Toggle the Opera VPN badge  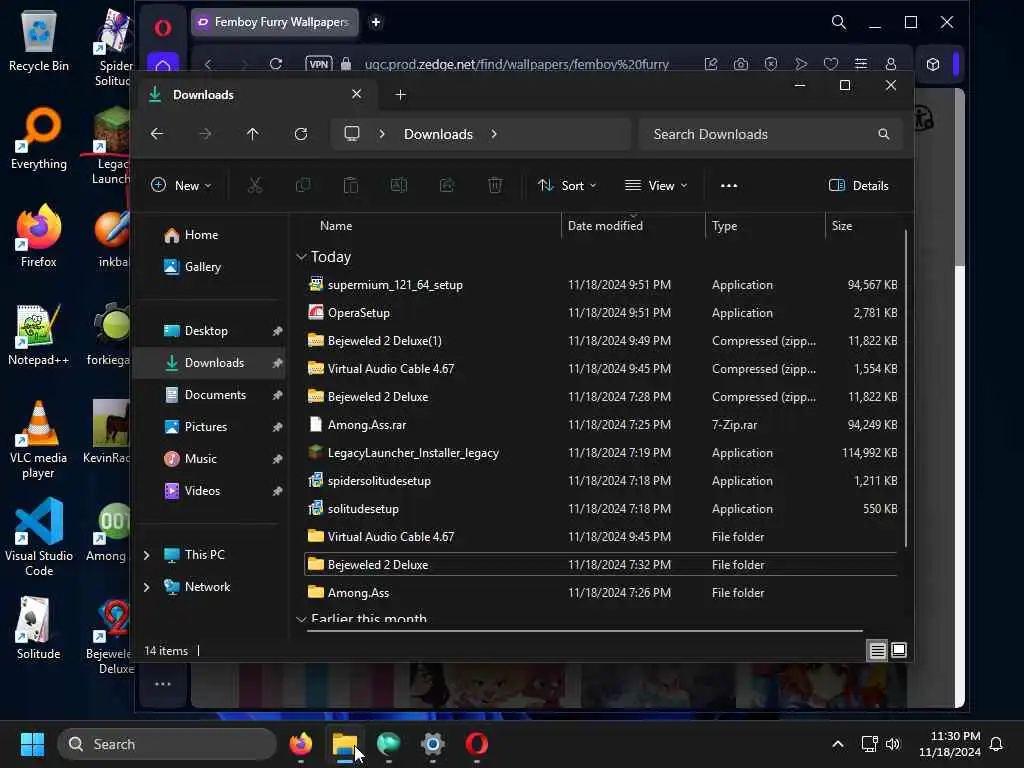[319, 64]
